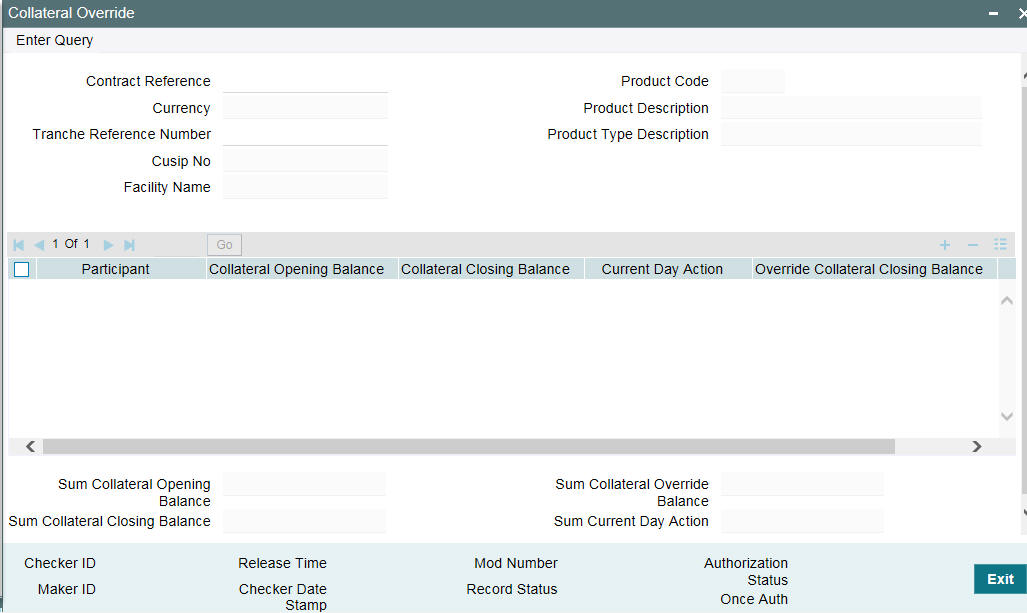
Task: Click the Product Code field
Action: click(753, 81)
